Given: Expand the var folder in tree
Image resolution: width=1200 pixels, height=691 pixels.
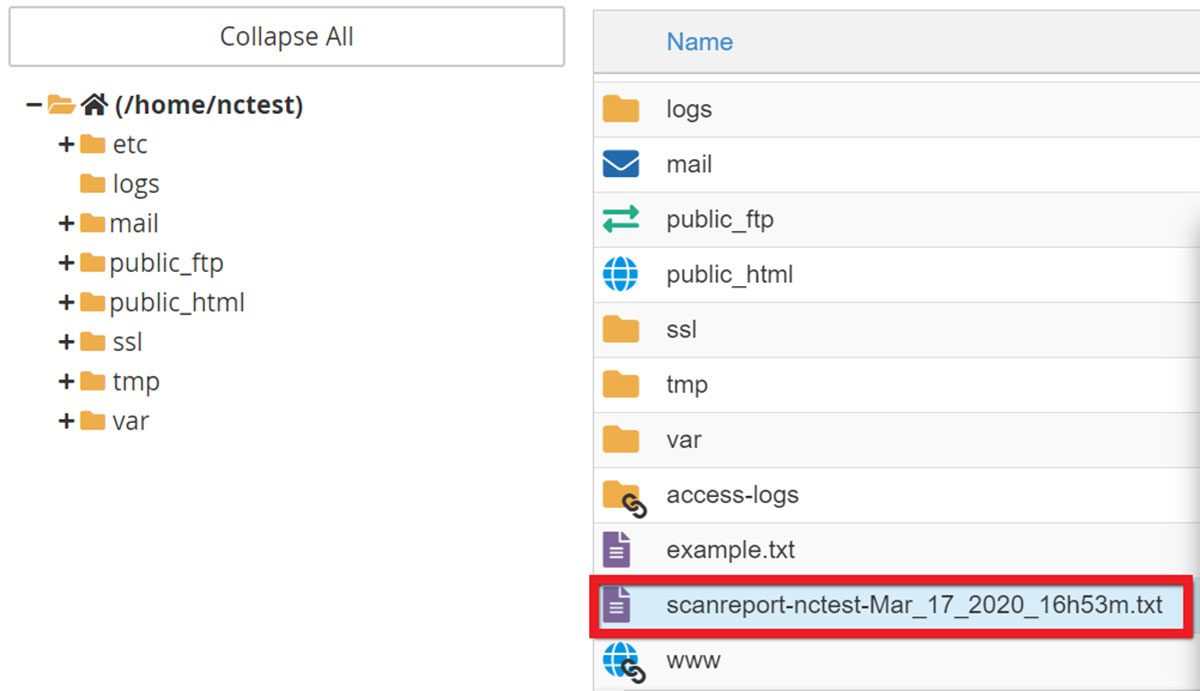Looking at the screenshot, I should coord(66,421).
